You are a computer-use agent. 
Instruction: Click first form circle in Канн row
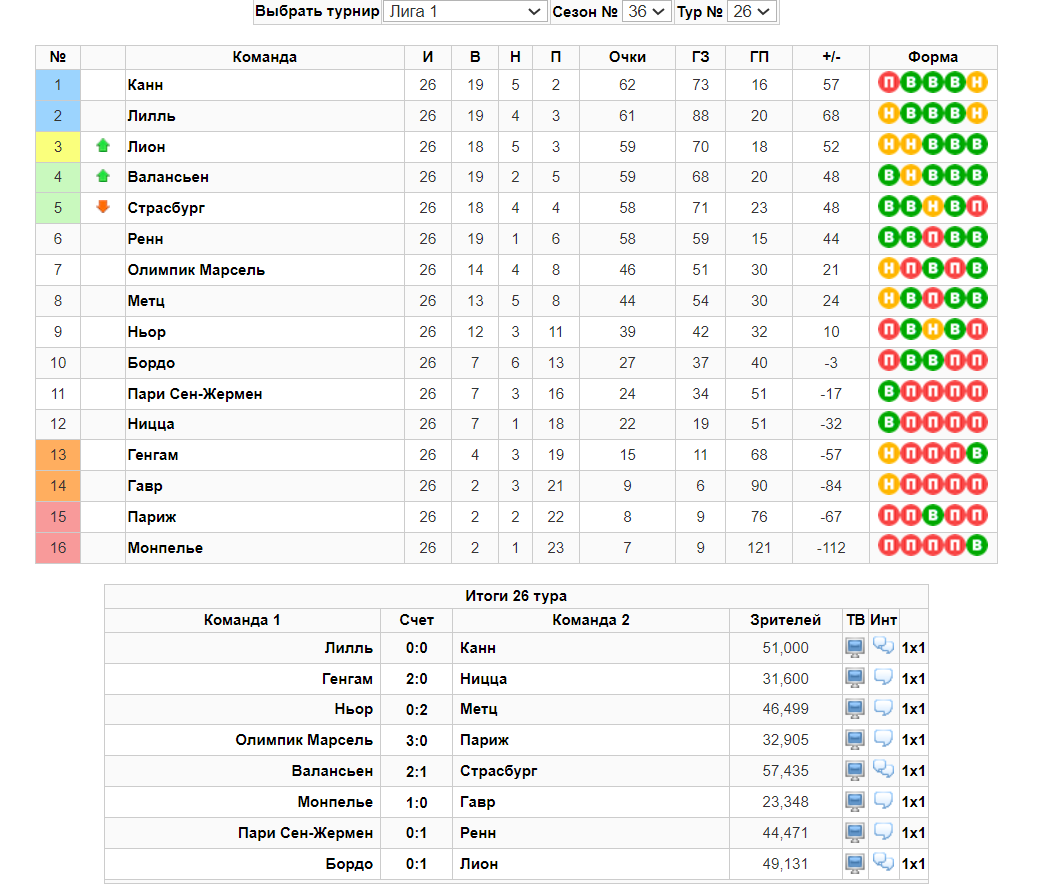click(889, 83)
